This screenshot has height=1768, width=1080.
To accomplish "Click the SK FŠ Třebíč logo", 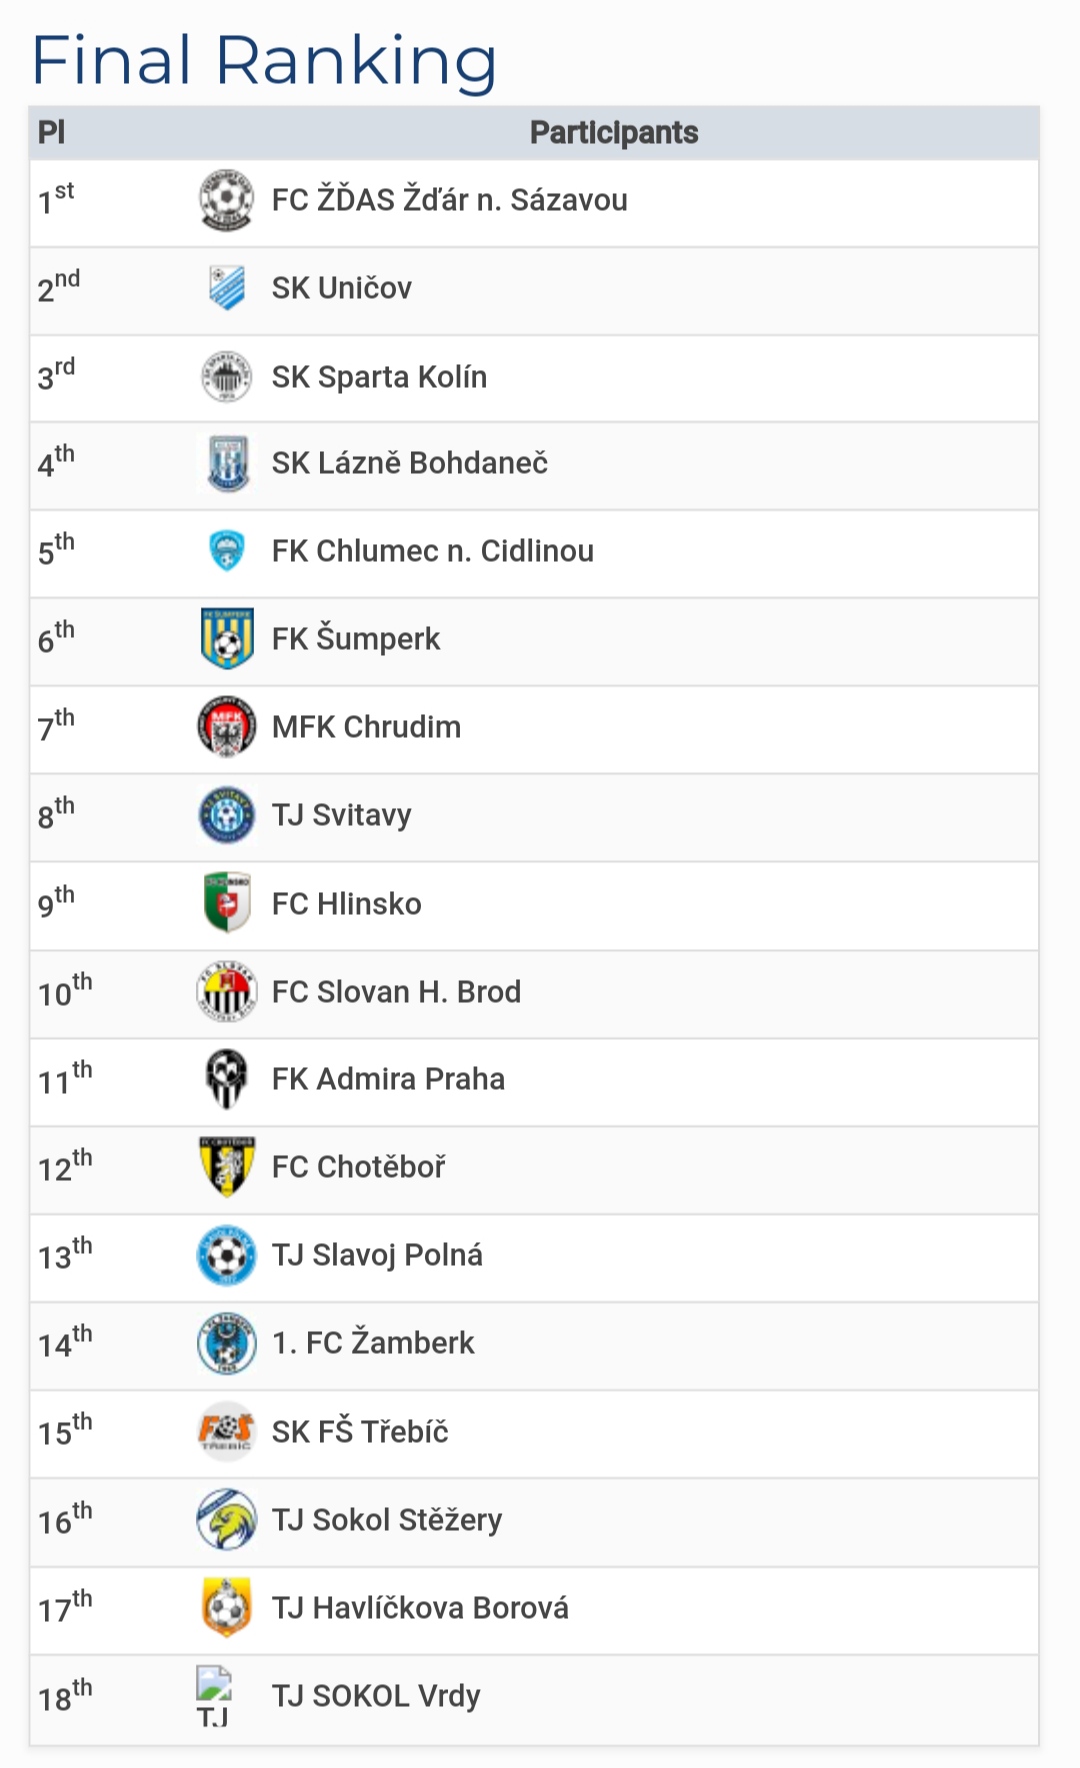I will 227,1431.
